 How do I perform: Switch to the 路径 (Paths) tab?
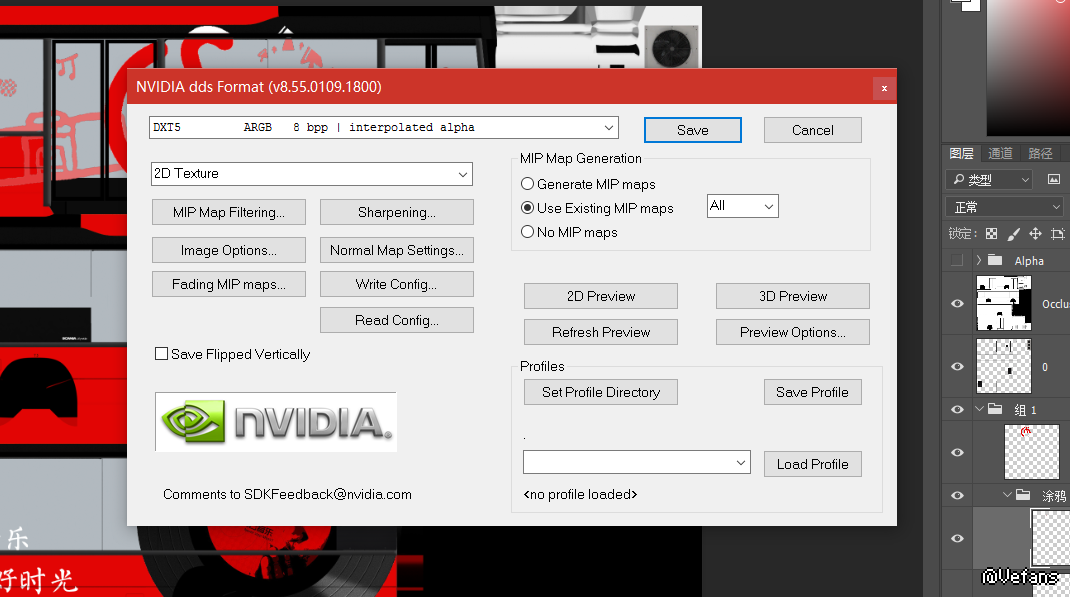click(1040, 154)
